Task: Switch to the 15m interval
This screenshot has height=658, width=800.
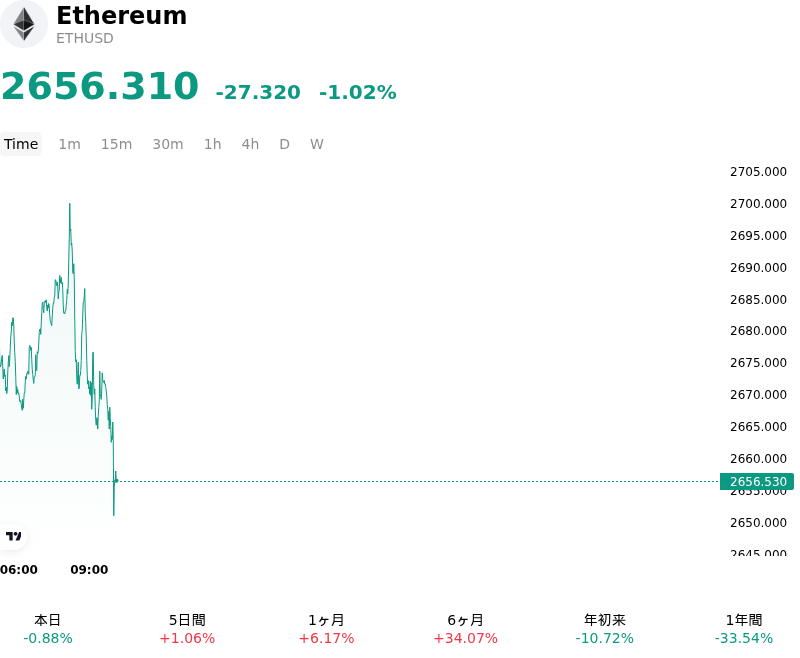Action: coord(116,144)
